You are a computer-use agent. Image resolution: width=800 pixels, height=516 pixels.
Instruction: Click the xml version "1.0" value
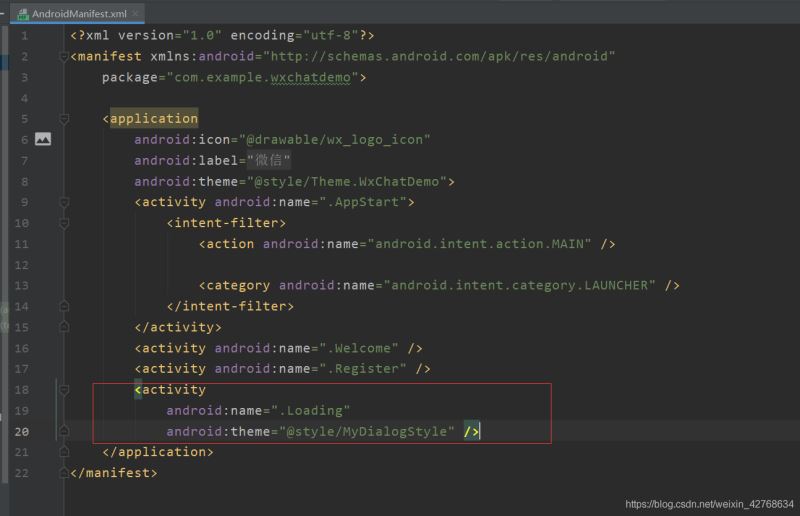[202, 36]
